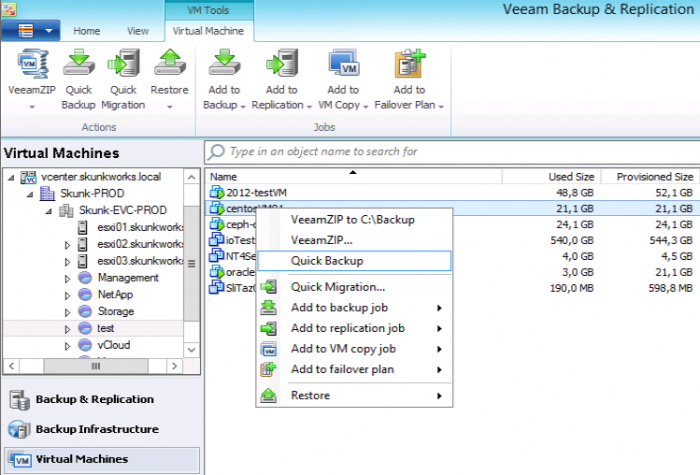Choose VeeamZIP to C:\Backup in context menu
Screen dimensions: 700x475
(x=354, y=220)
